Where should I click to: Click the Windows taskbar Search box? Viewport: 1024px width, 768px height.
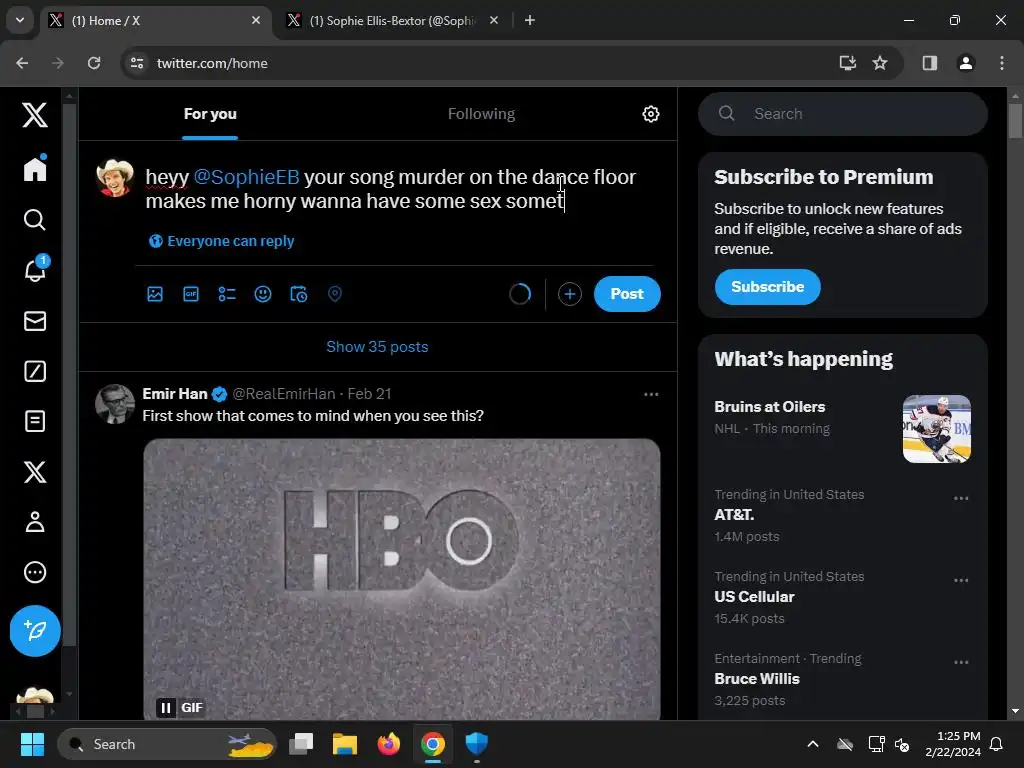click(167, 744)
